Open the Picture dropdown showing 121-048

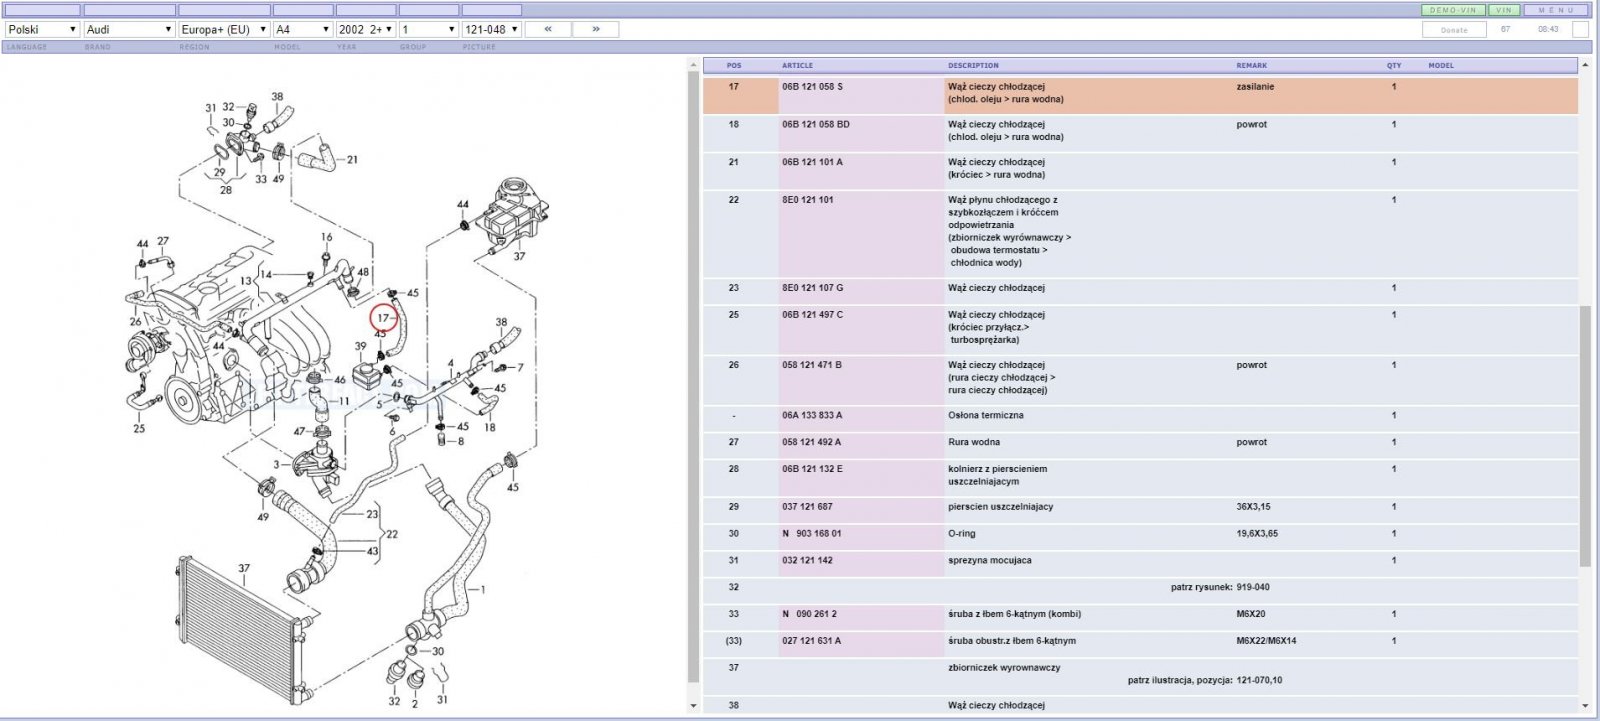pos(491,30)
